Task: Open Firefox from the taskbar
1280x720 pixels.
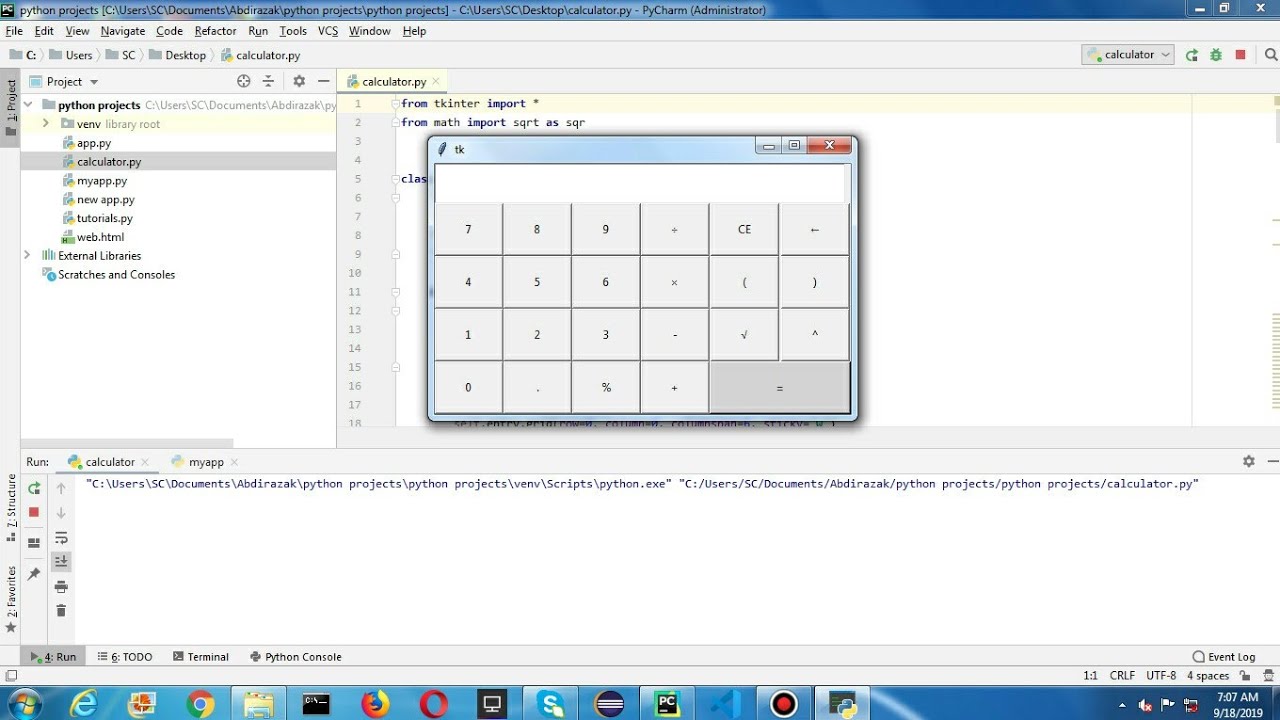Action: pyautogui.click(x=375, y=705)
